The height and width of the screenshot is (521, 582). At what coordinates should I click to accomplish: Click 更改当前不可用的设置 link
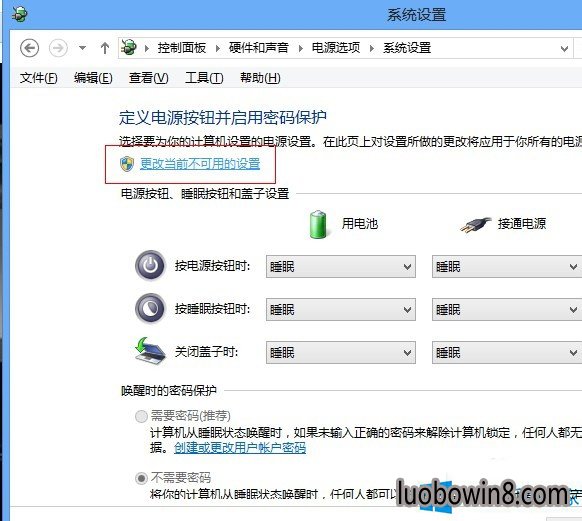tap(200, 164)
